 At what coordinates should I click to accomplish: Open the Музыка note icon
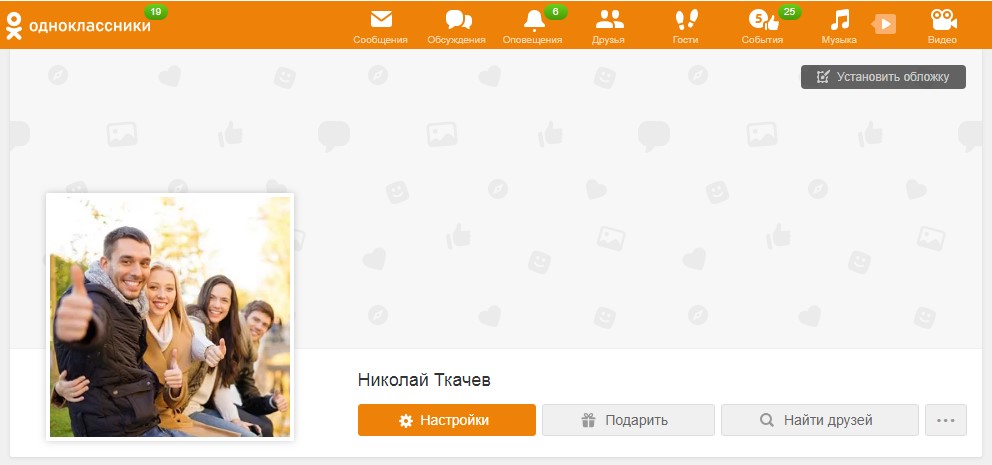[840, 20]
